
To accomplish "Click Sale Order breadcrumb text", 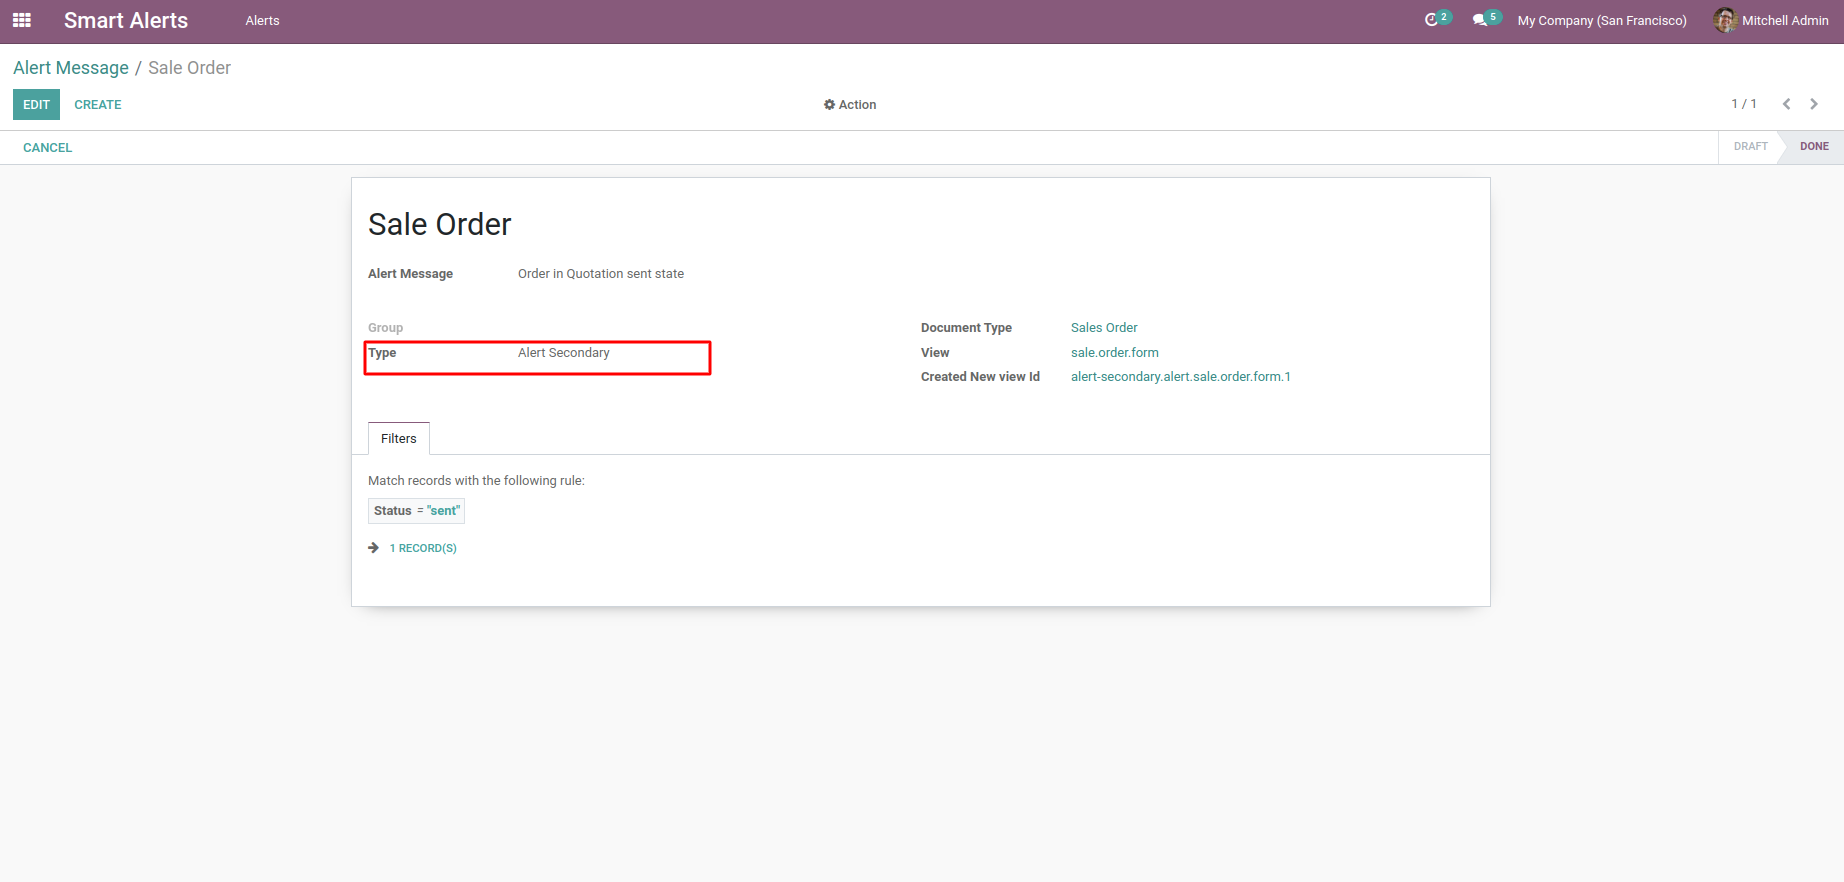I will click(190, 68).
